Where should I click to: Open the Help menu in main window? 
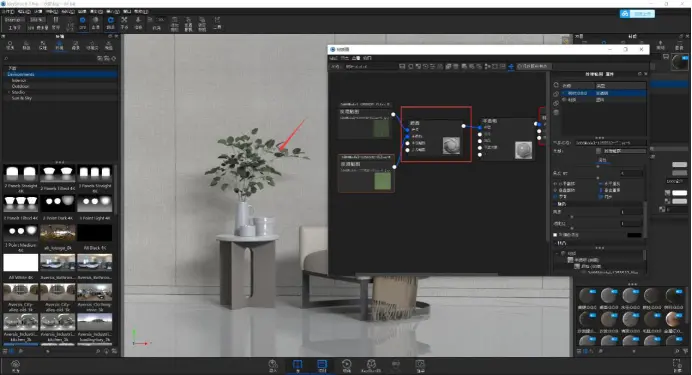coord(141,11)
